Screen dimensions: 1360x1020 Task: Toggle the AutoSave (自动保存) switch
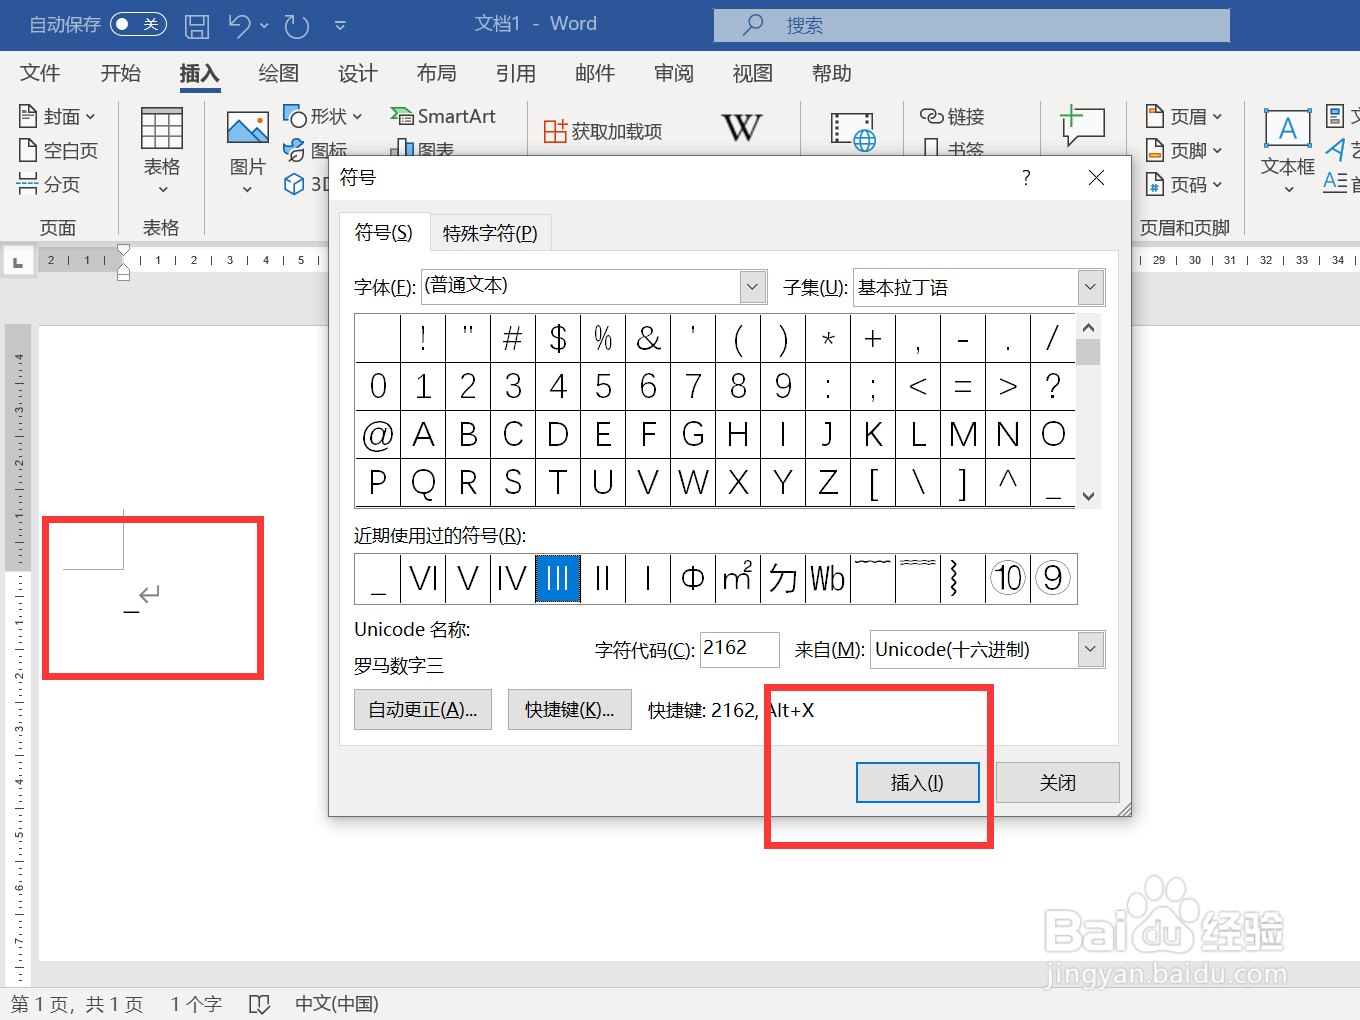[138, 24]
